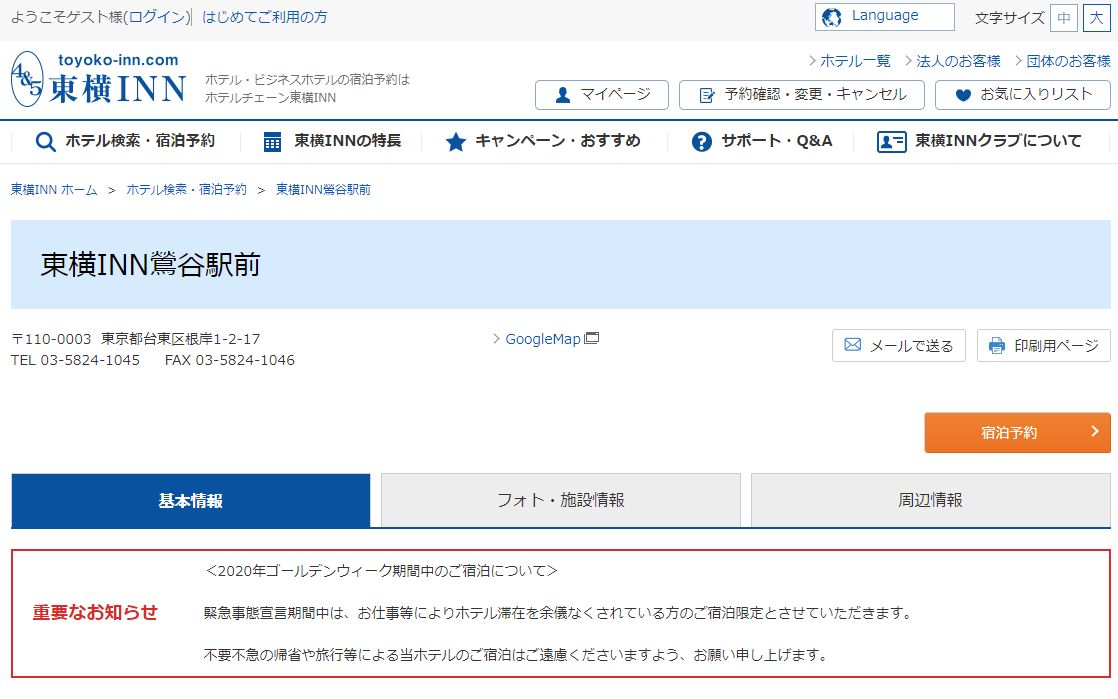Click the arrow on the 宿泊予約 button
Viewport: 1118px width, 699px height.
tap(1095, 432)
